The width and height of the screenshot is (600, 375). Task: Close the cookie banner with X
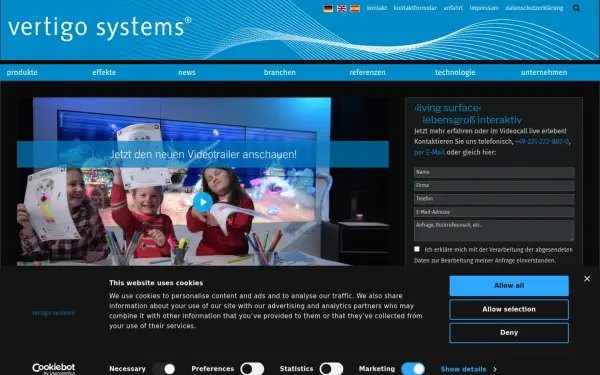[587, 279]
